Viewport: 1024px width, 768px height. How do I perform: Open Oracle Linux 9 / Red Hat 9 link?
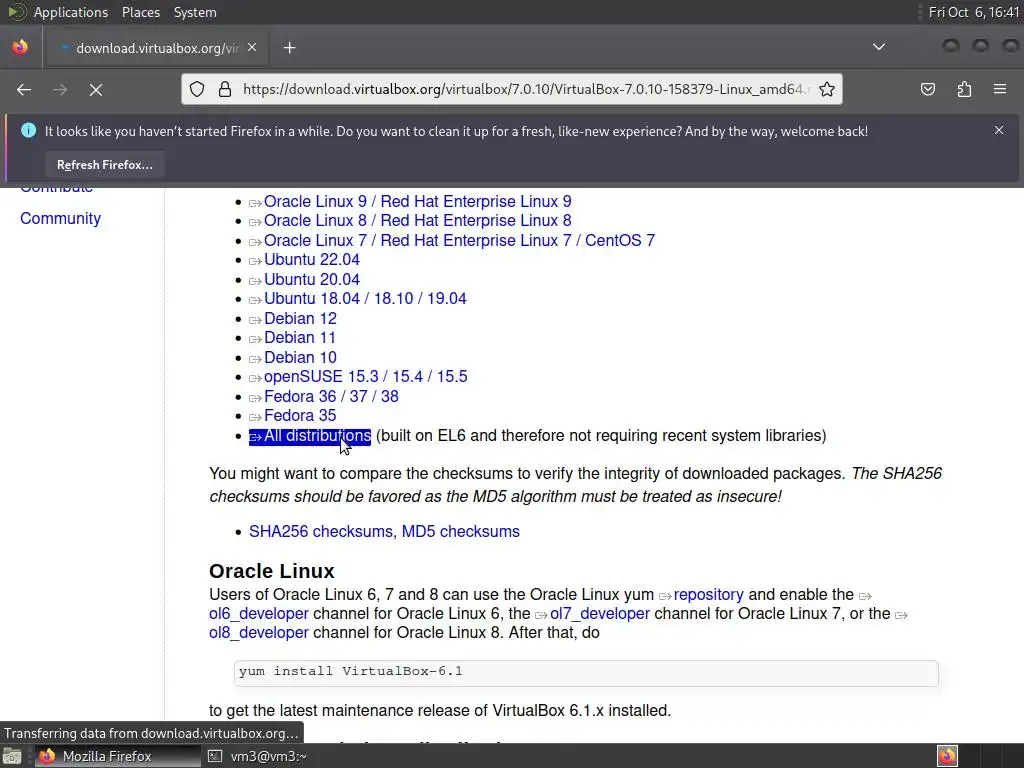(417, 201)
